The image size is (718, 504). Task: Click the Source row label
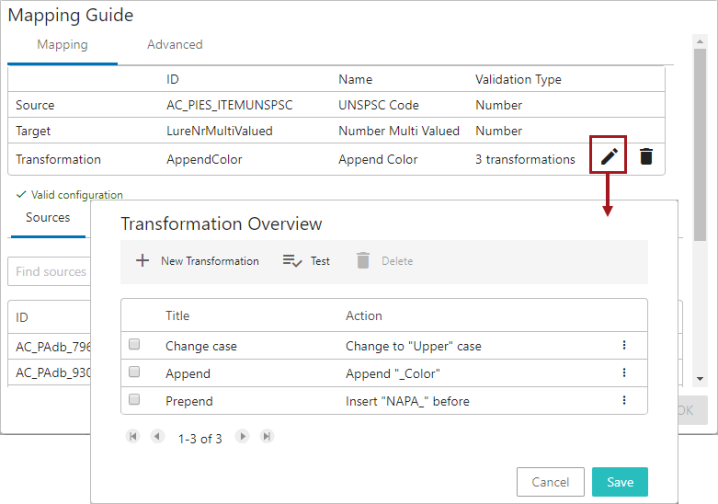pyautogui.click(x=35, y=105)
